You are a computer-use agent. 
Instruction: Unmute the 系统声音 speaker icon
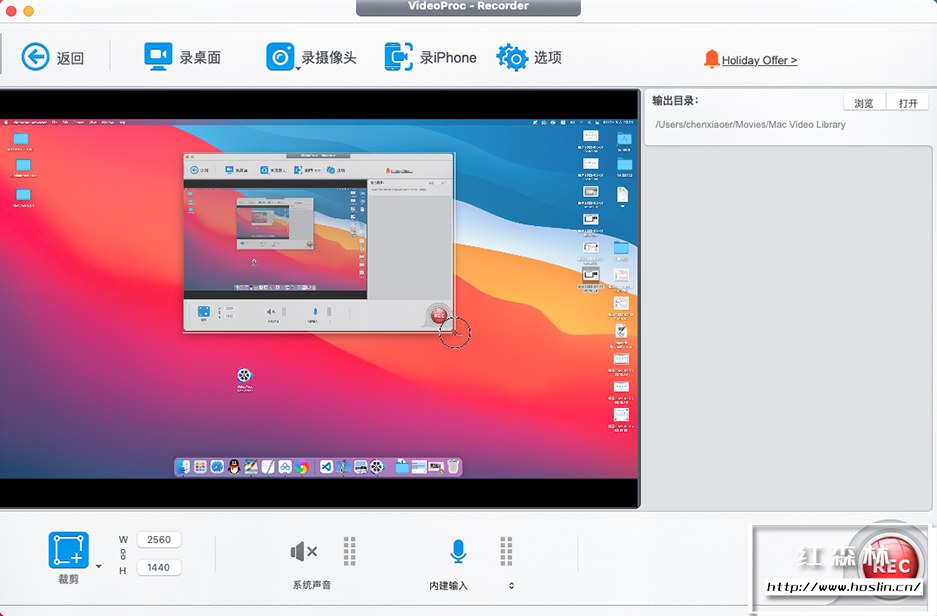(x=304, y=551)
